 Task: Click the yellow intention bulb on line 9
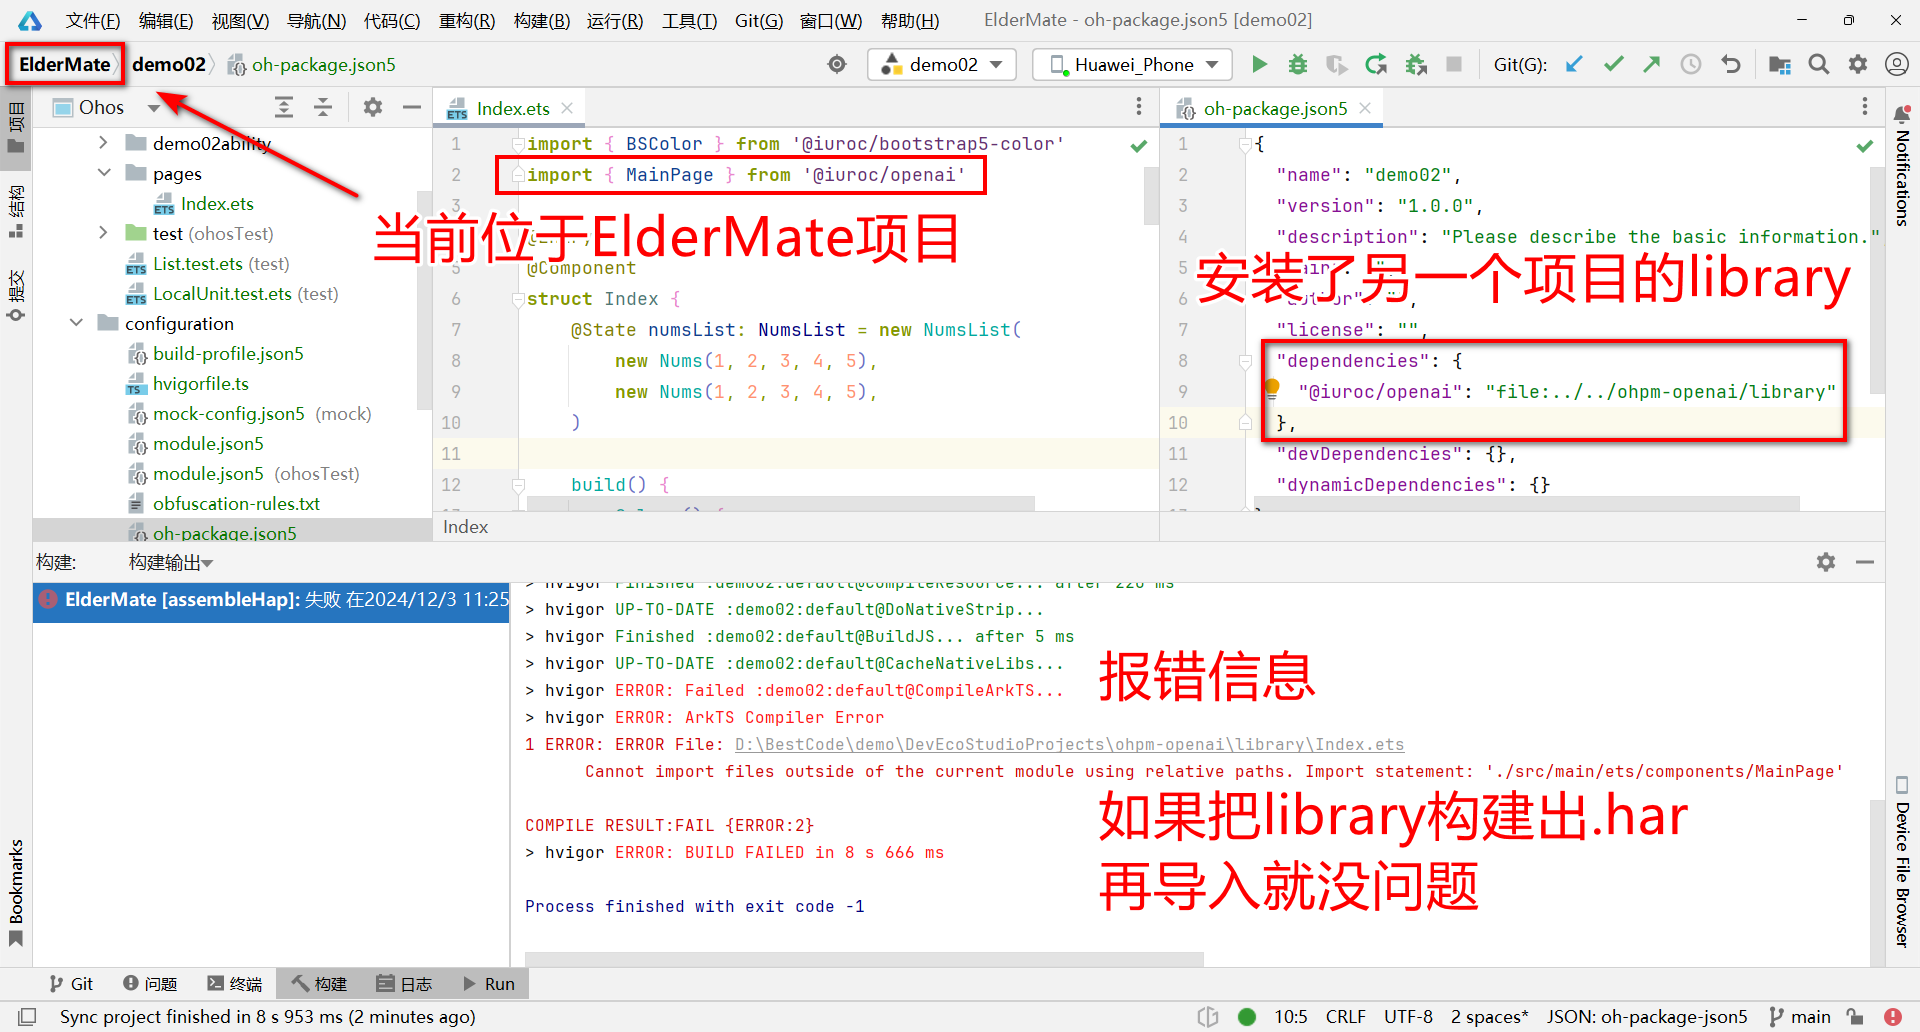point(1272,389)
